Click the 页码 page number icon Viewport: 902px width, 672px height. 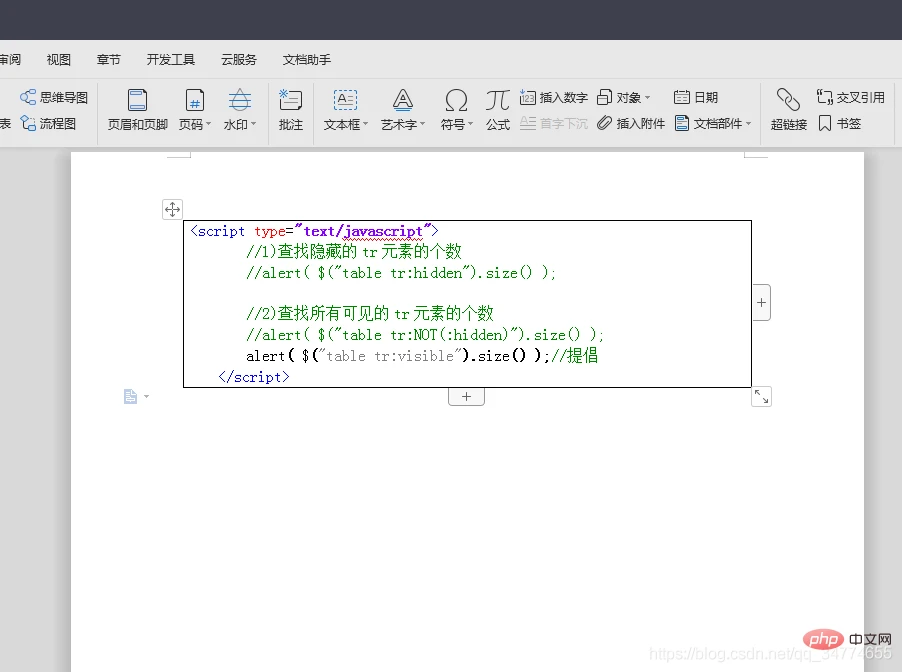click(194, 100)
